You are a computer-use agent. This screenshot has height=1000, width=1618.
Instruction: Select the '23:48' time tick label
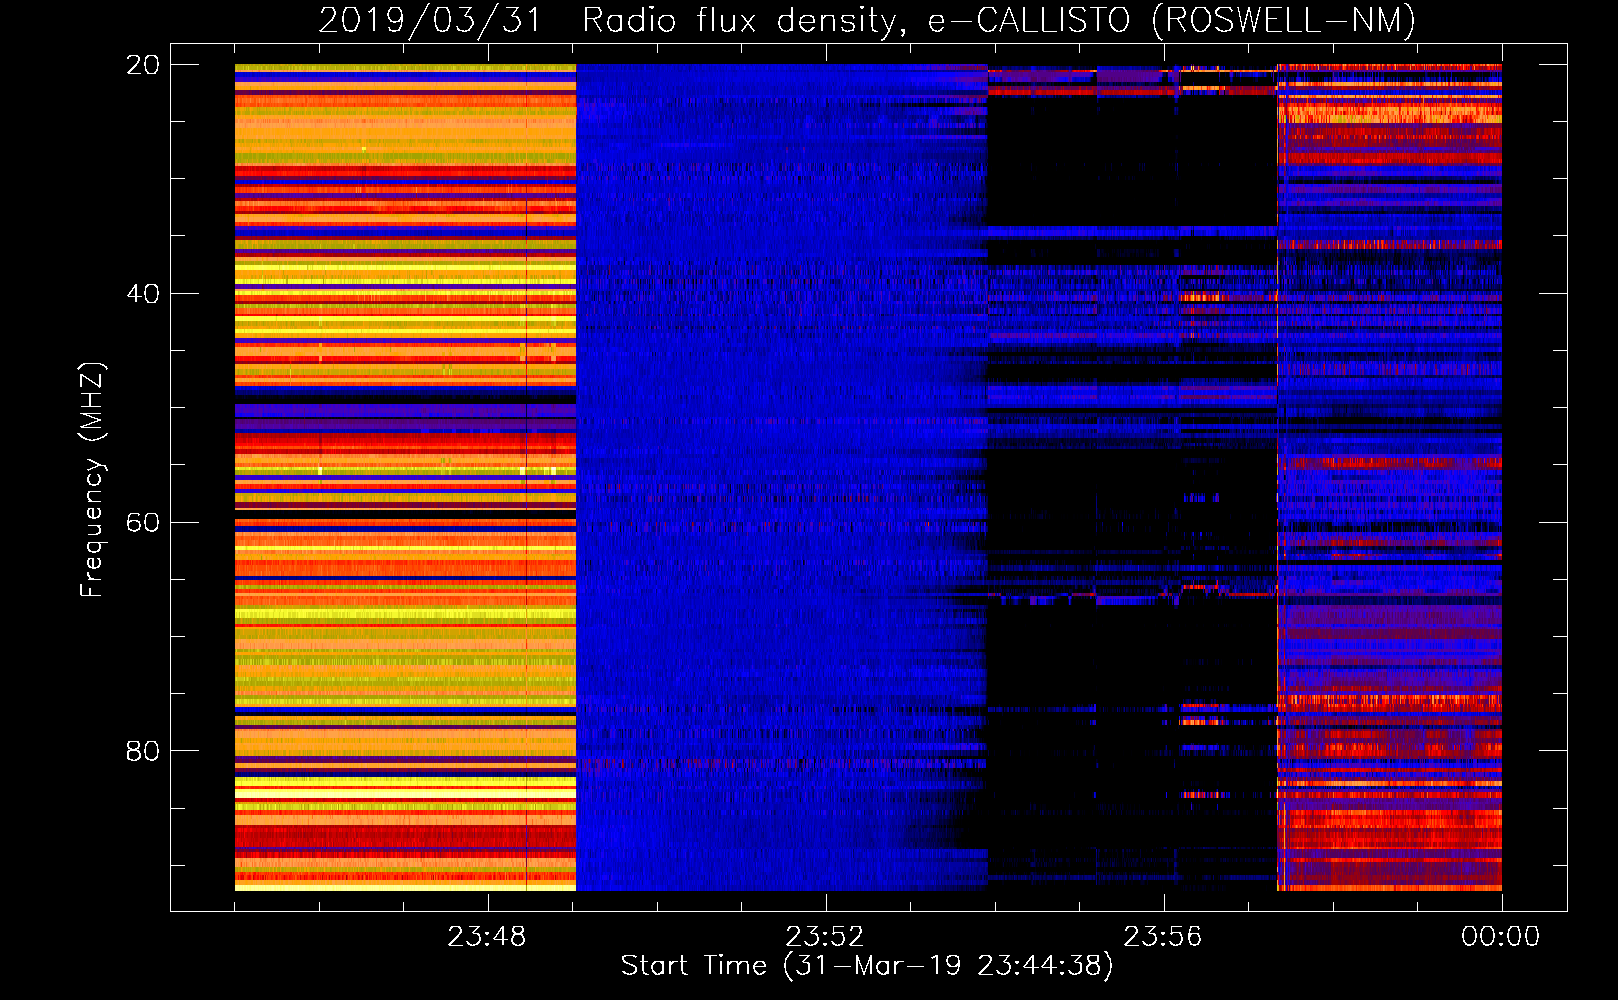click(487, 937)
